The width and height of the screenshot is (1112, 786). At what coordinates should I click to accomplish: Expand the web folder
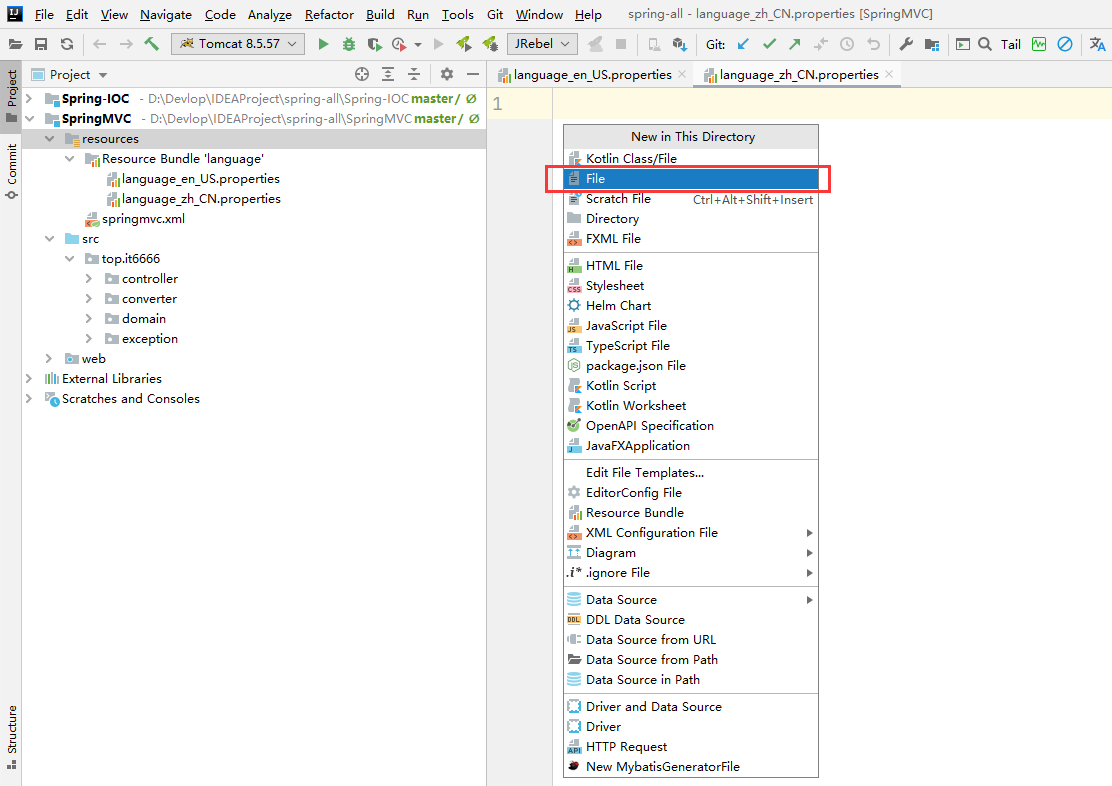(x=49, y=359)
